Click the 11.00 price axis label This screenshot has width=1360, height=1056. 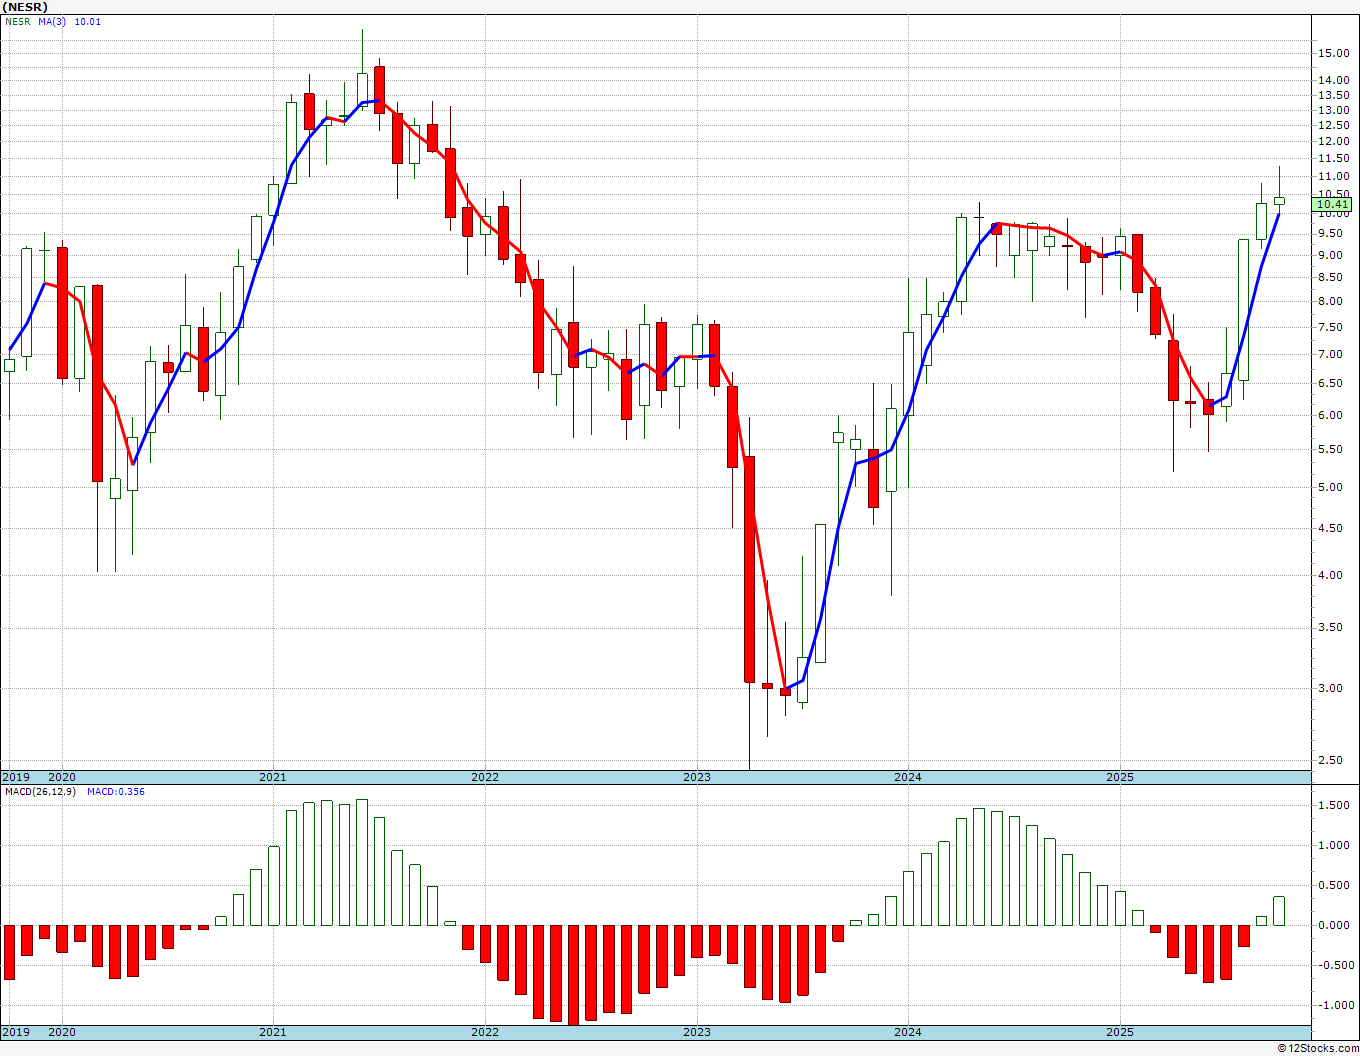tap(1332, 177)
